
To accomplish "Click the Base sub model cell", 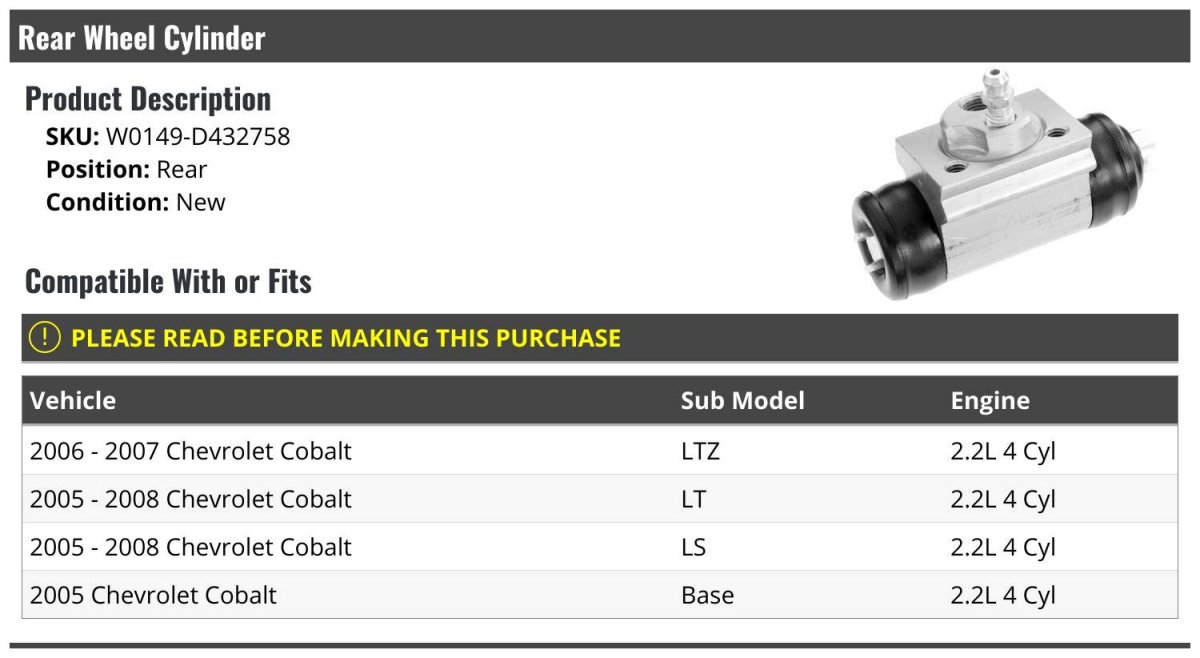I will [707, 595].
